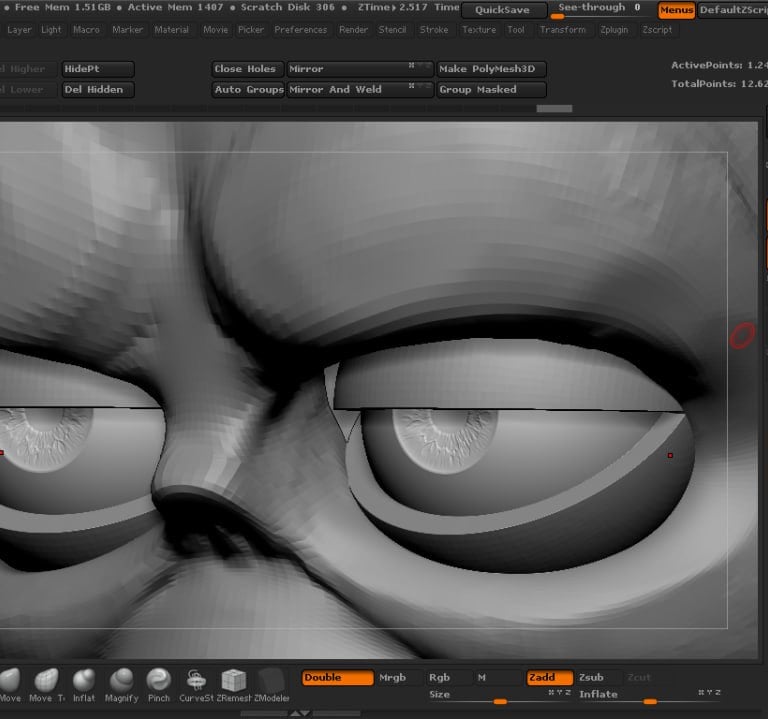Open the Preferences menu
This screenshot has width=768, height=719.
coord(301,30)
